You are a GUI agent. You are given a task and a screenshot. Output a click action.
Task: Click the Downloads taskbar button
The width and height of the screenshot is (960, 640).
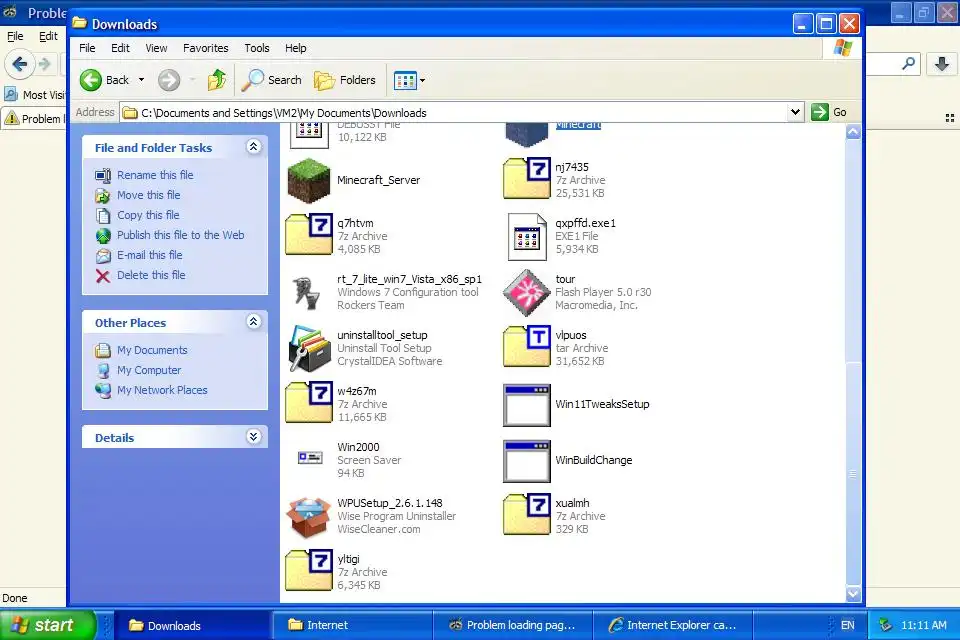pos(192,625)
